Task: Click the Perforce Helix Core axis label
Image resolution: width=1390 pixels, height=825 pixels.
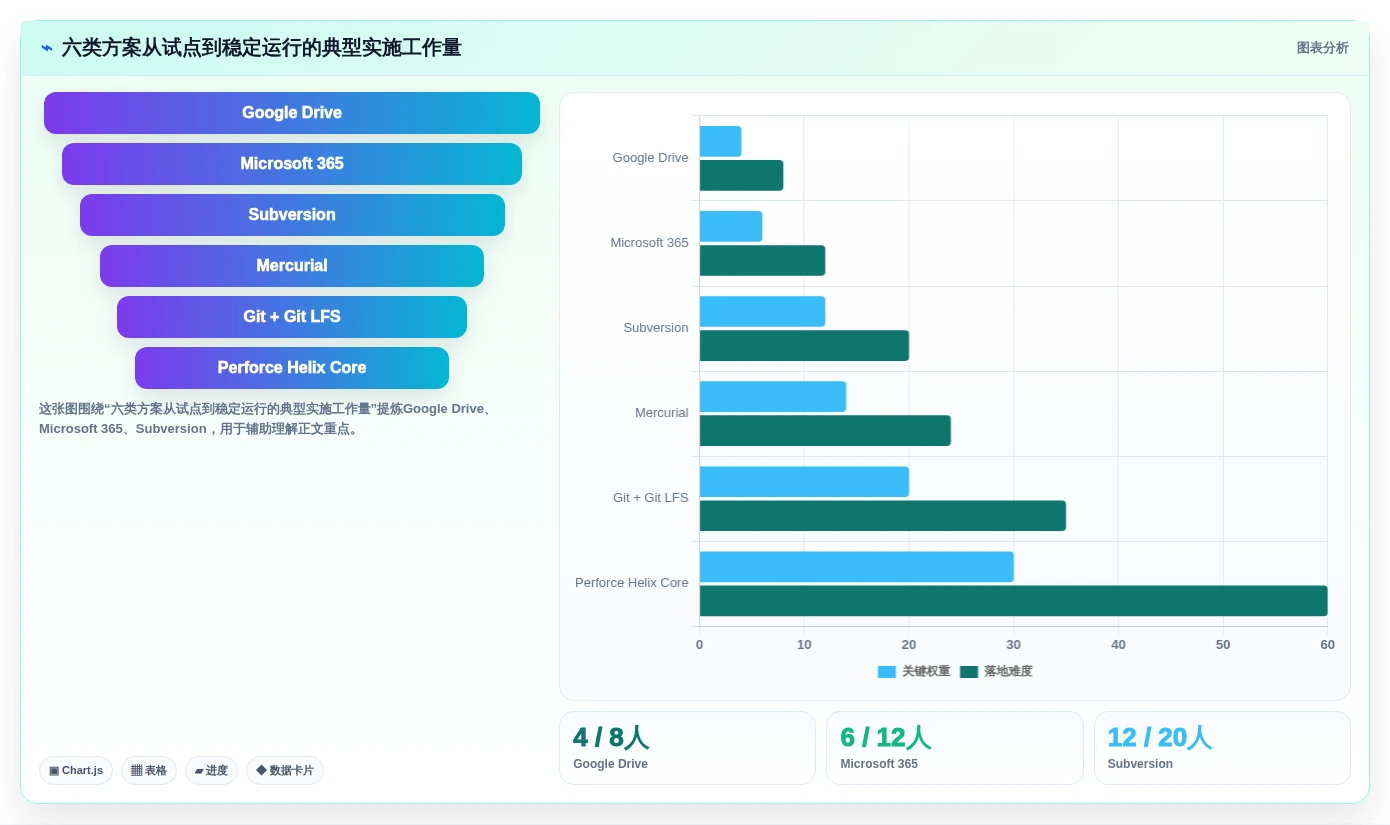Action: coord(632,583)
